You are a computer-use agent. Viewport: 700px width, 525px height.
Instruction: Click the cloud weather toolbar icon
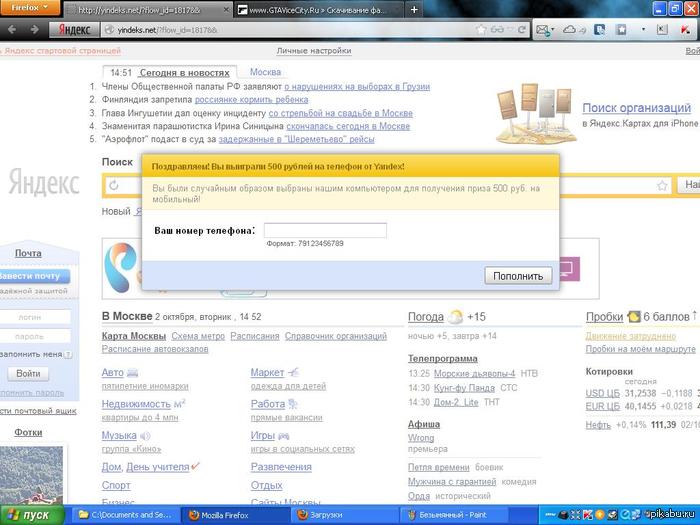click(x=570, y=30)
